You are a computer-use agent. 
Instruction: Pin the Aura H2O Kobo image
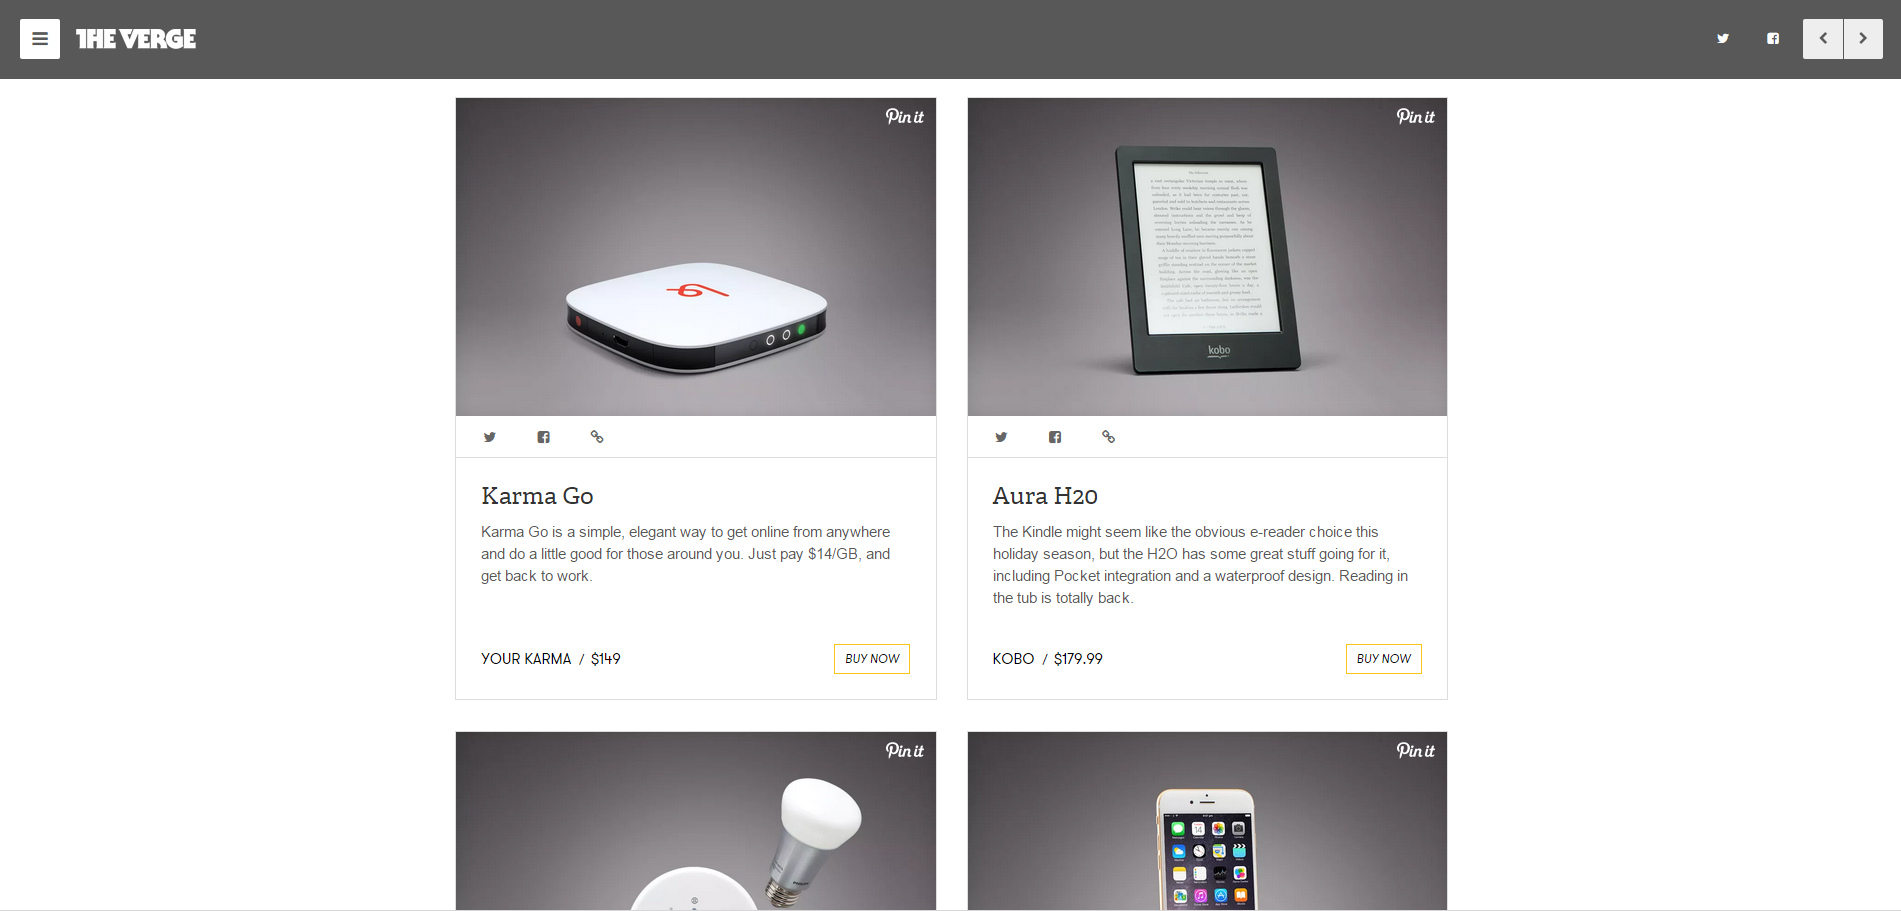1416,117
